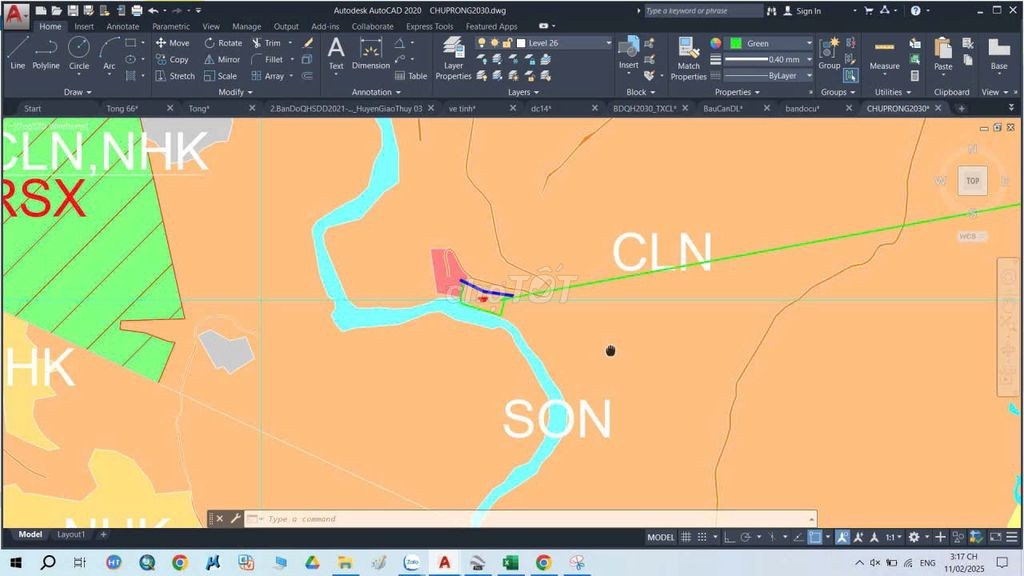The image size is (1024, 576).
Task: Switch to the bandocu drawing tab
Action: (802, 108)
